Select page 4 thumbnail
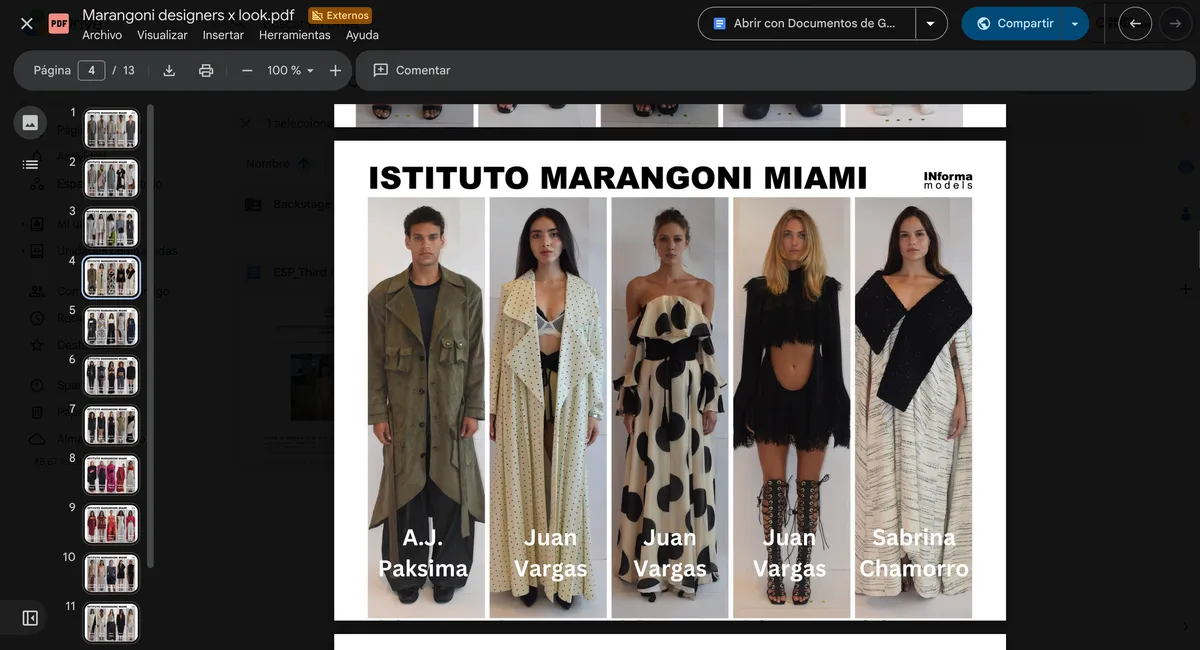Screen dimensions: 1200x650 coord(111,277)
